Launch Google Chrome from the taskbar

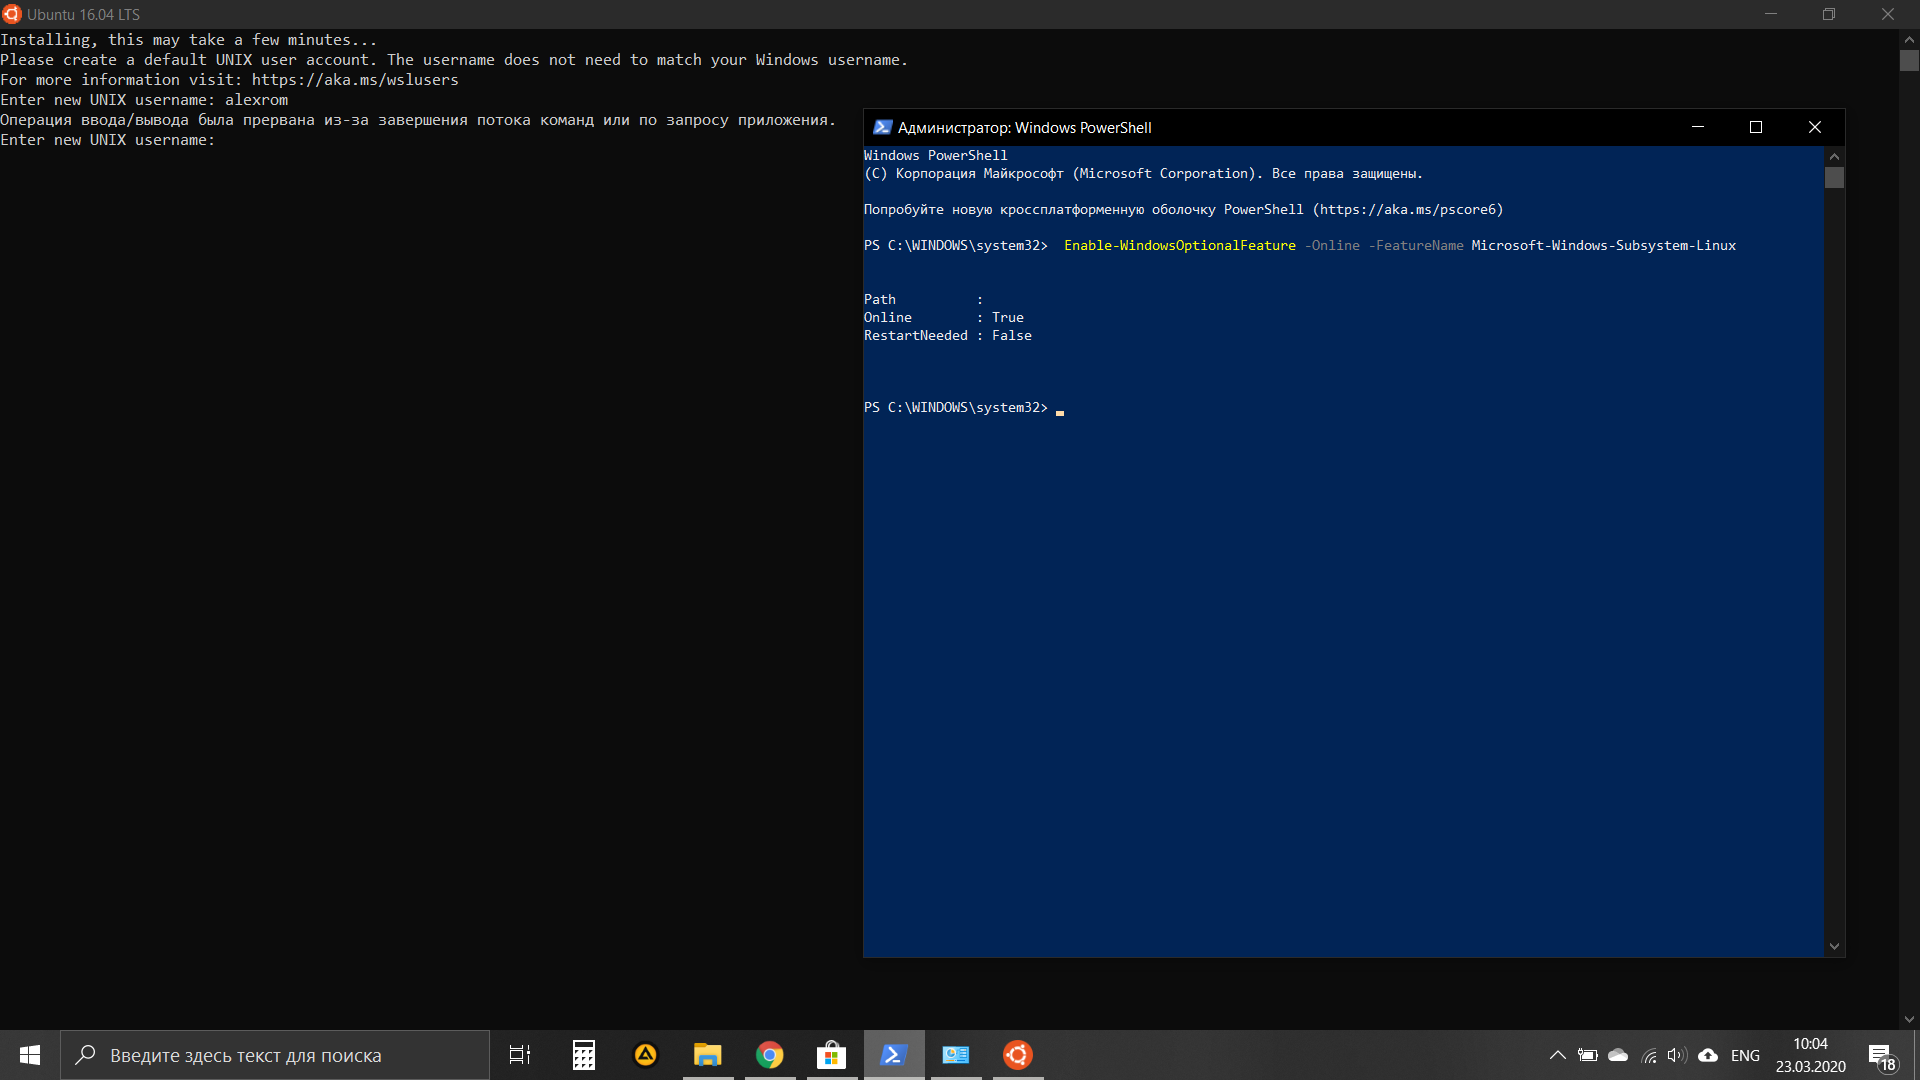click(x=770, y=1055)
